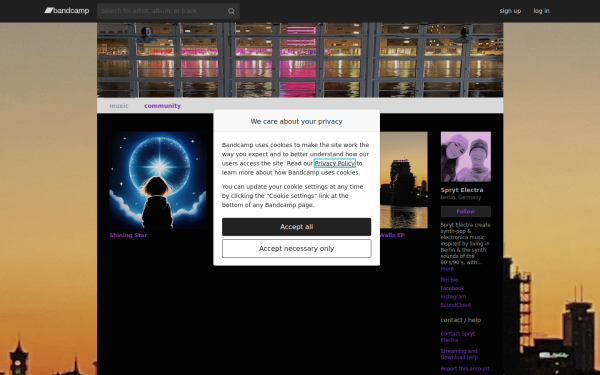Click the Spryt Electra artist name
The height and width of the screenshot is (375, 600).
click(462, 190)
